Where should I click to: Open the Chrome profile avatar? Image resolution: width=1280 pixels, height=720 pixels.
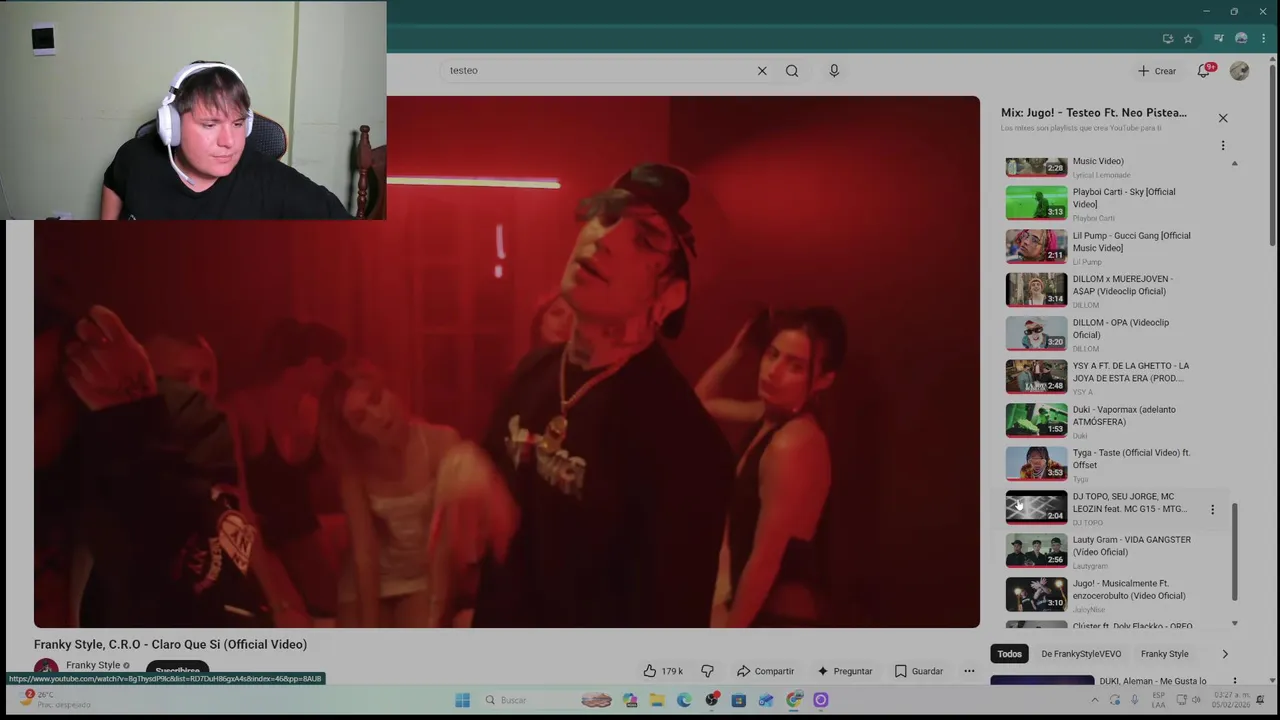coord(1241,39)
